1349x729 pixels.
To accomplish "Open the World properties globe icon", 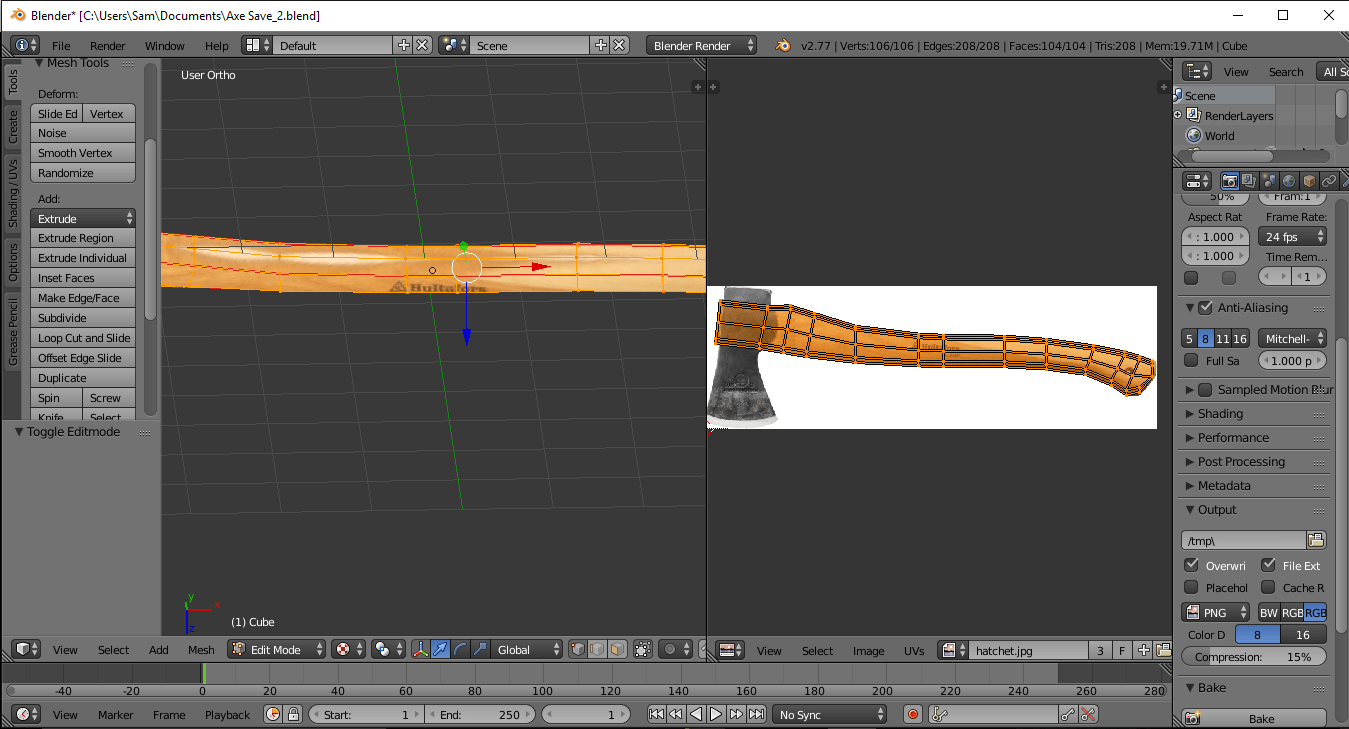I will [1288, 182].
